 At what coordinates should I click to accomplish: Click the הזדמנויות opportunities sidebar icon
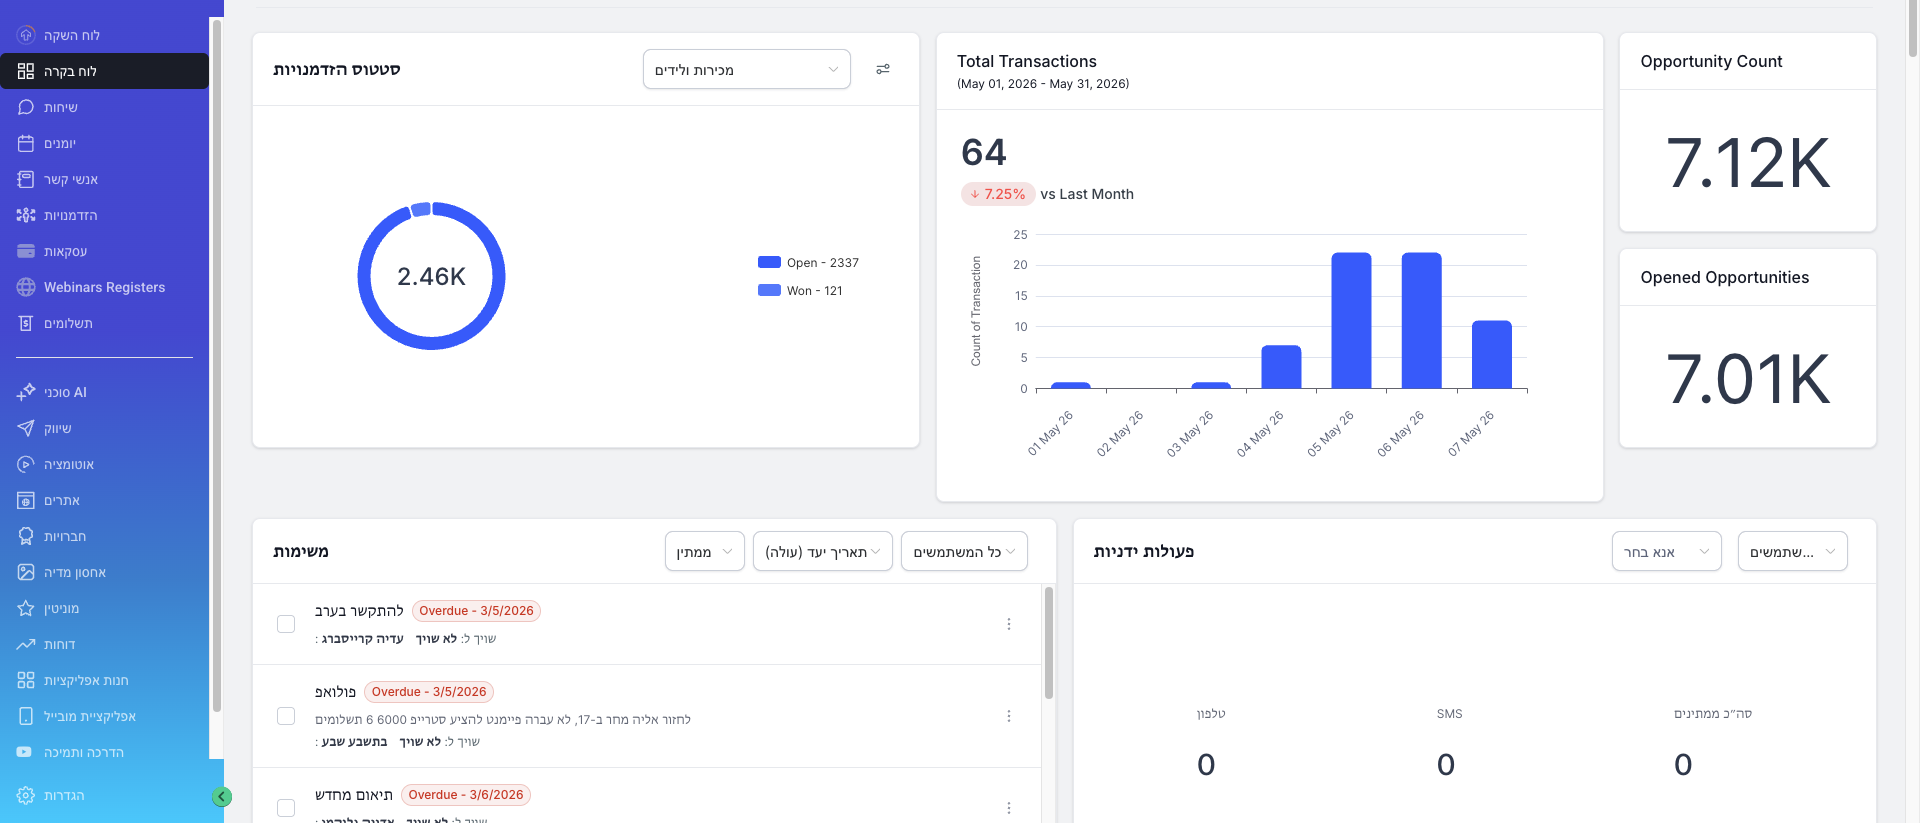(x=26, y=215)
